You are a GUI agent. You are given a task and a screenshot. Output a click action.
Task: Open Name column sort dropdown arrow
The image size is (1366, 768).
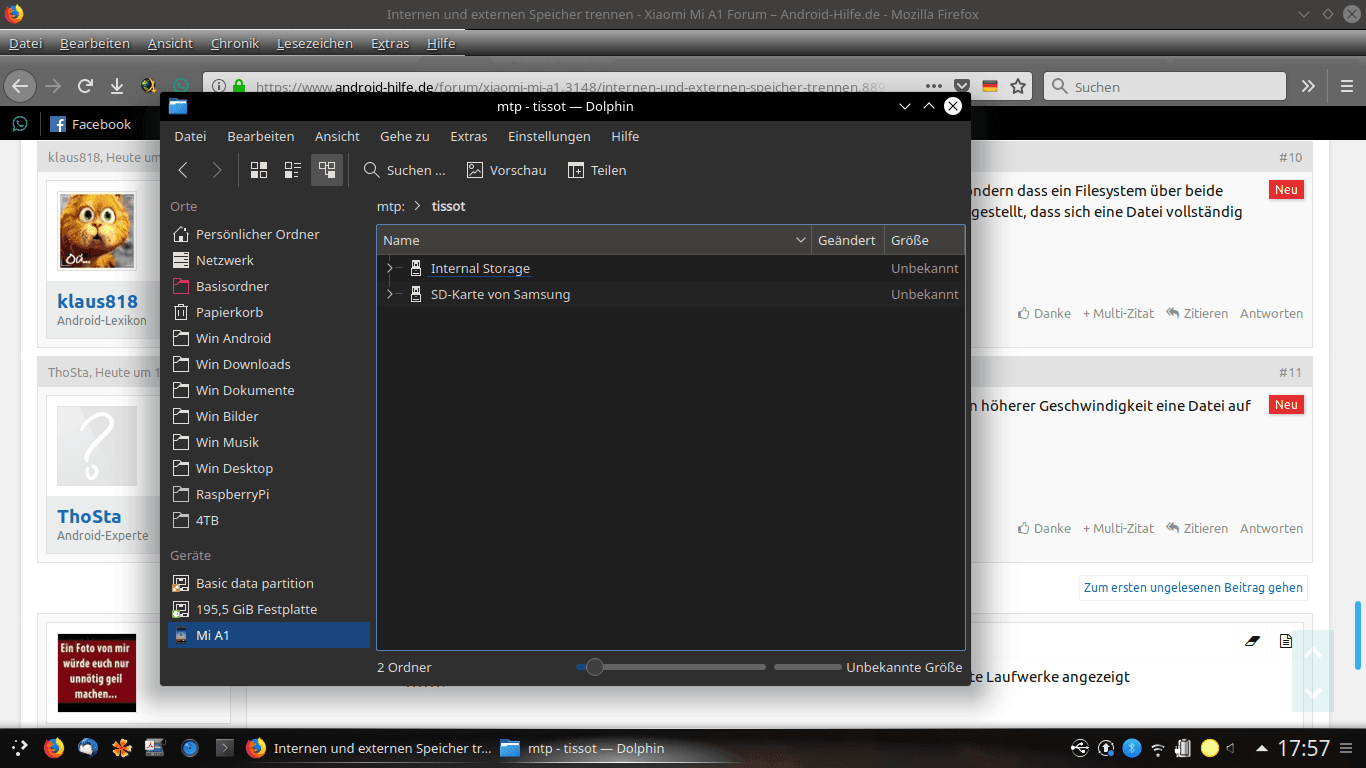point(800,240)
